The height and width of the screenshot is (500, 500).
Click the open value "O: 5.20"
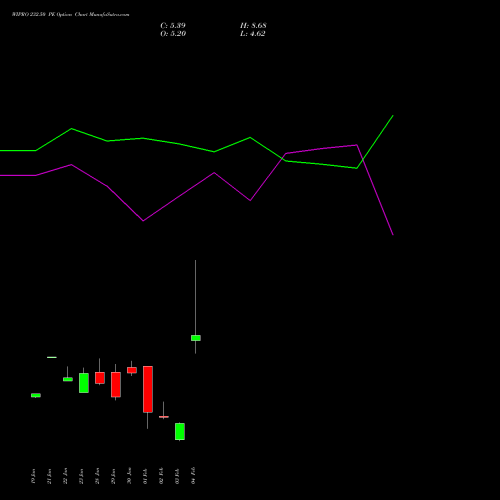click(x=173, y=34)
